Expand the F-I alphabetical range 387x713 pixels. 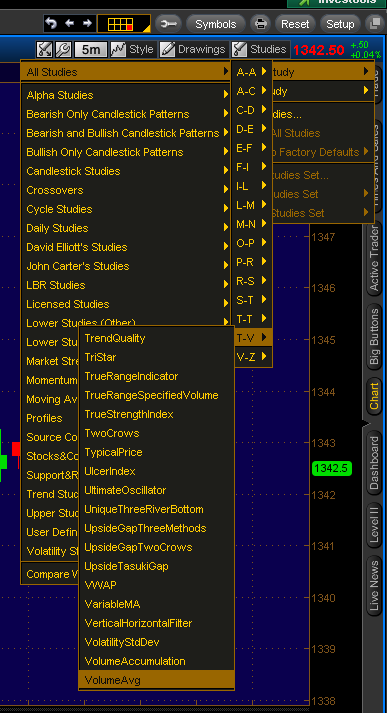pos(251,167)
